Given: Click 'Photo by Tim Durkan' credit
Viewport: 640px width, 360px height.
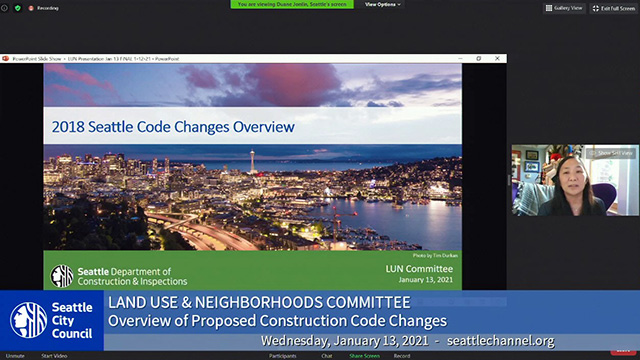Looking at the screenshot, I should (x=435, y=256).
